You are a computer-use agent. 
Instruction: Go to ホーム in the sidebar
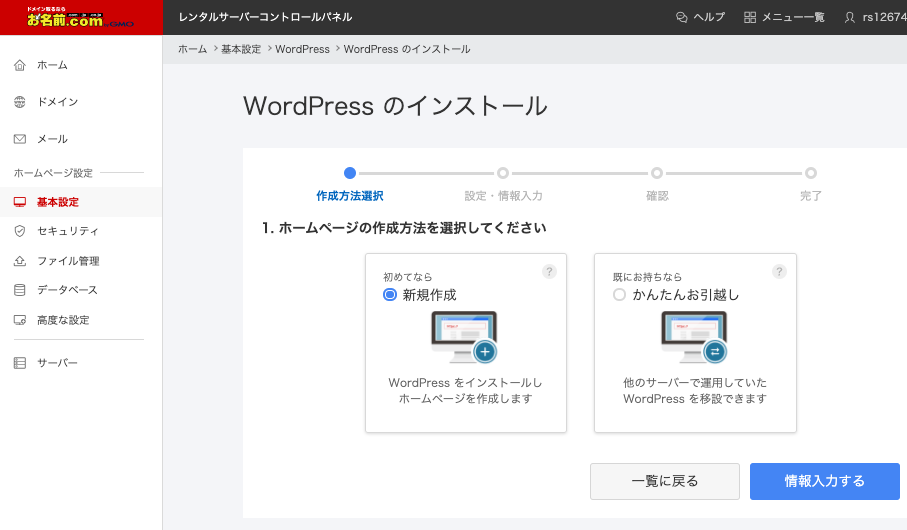52,65
